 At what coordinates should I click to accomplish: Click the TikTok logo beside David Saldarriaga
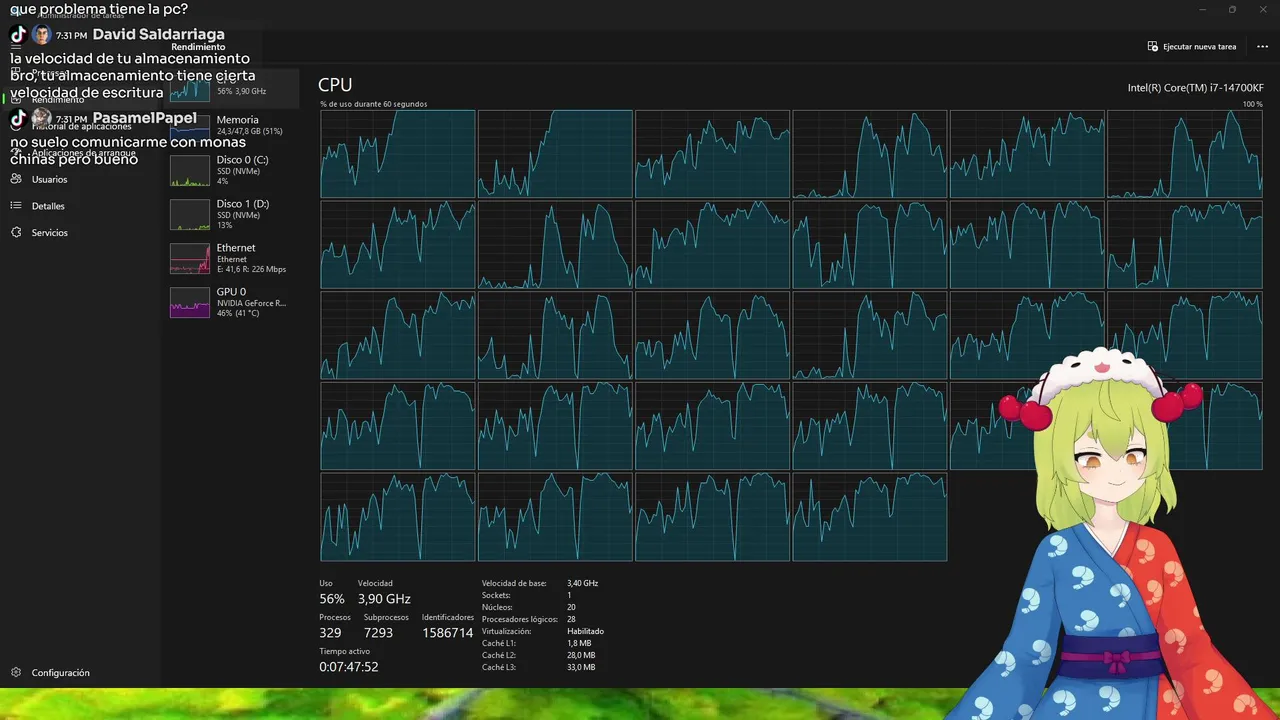tap(18, 35)
